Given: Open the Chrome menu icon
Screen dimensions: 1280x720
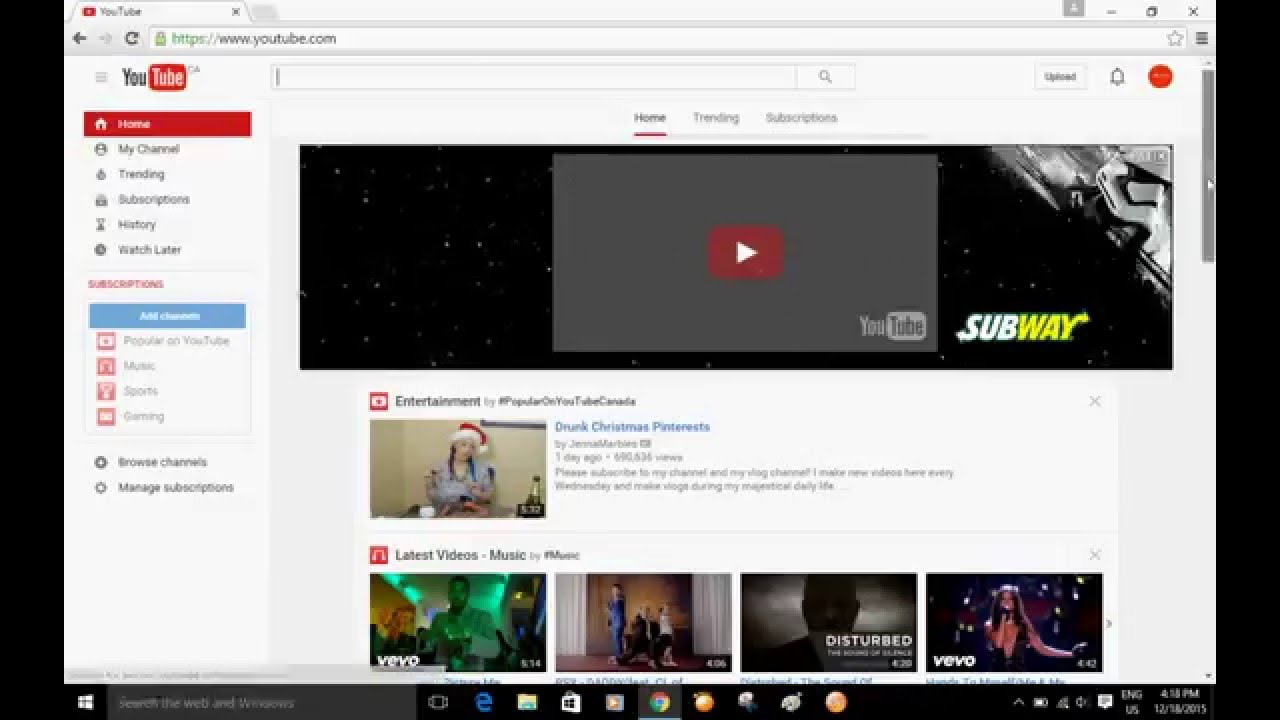Looking at the screenshot, I should [1201, 38].
